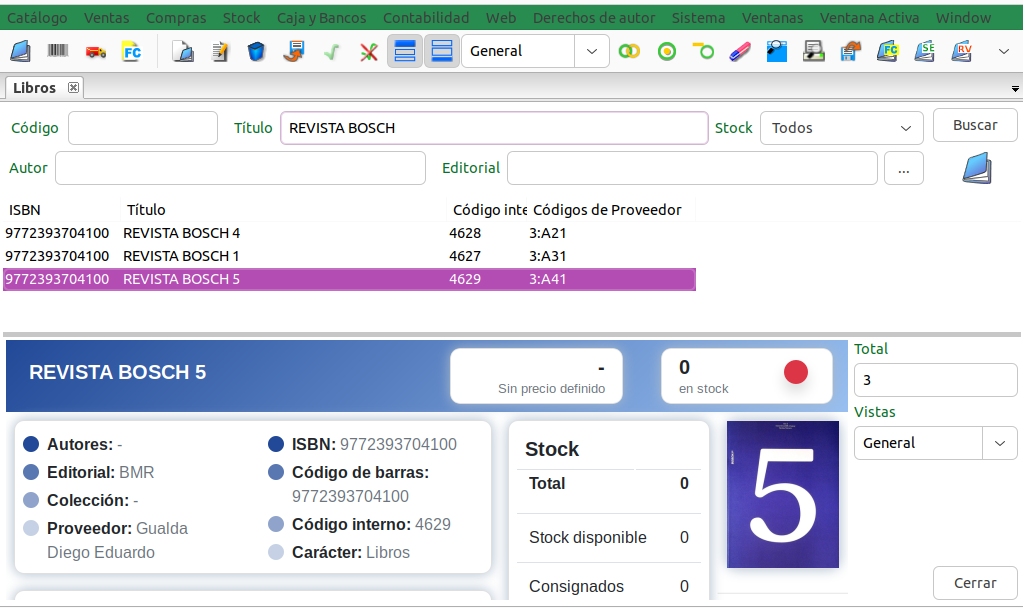Select the REVISTA BOSCH 1 row
The image size is (1023, 608).
point(349,256)
